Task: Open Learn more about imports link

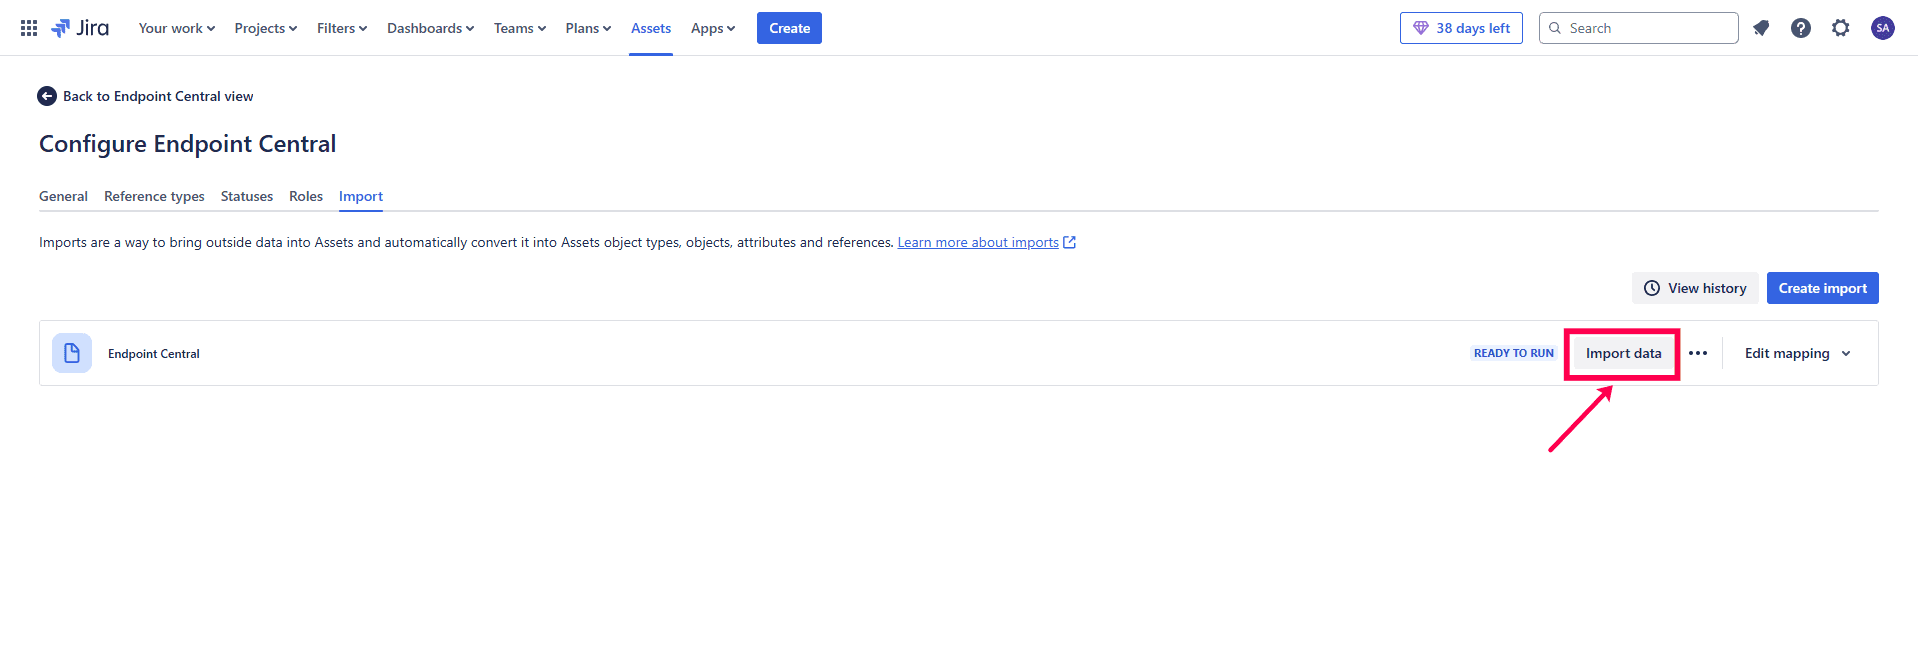Action: pyautogui.click(x=978, y=242)
